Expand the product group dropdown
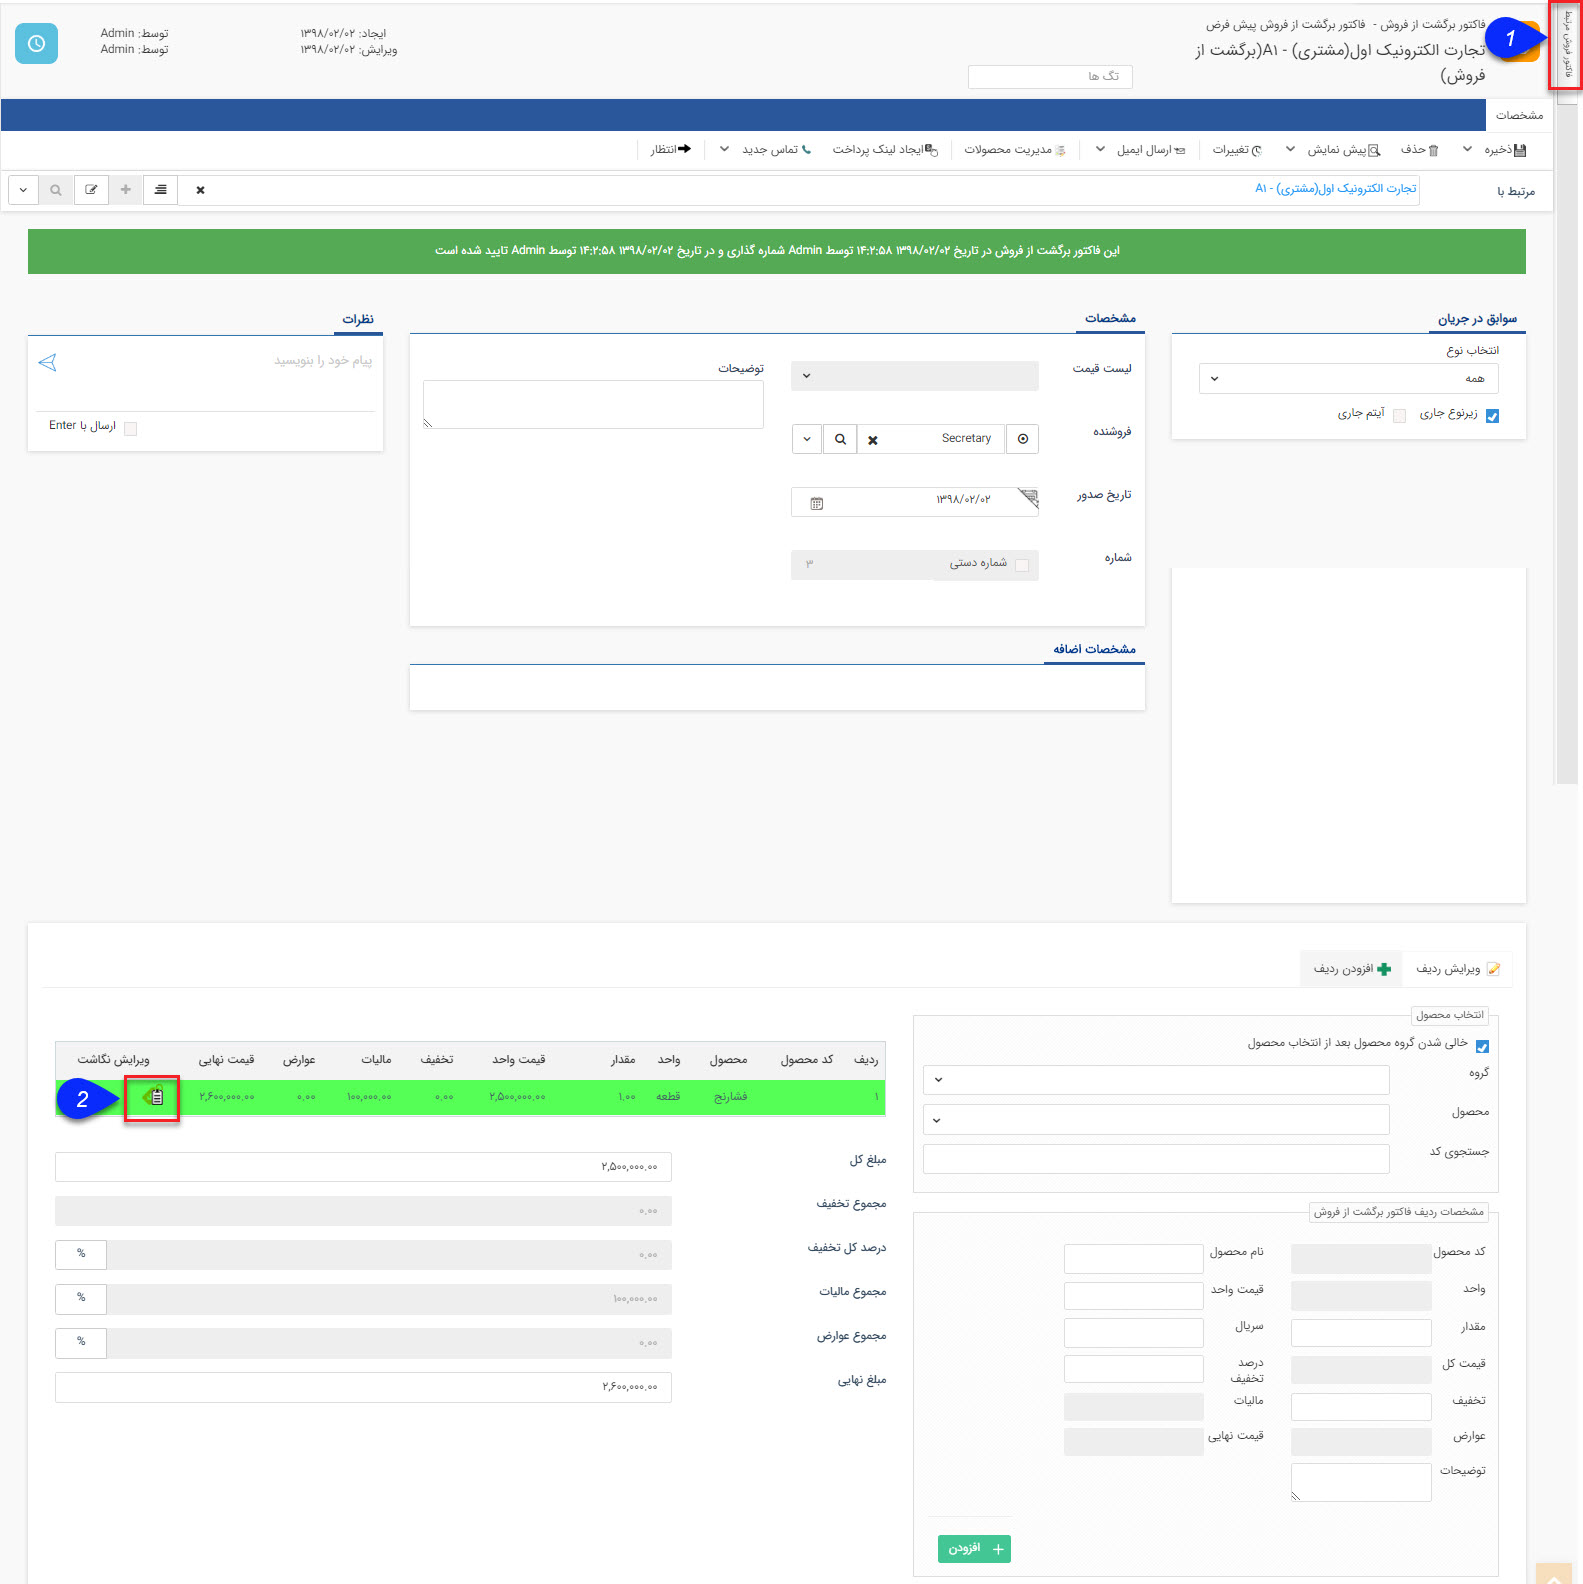Image resolution: width=1583 pixels, height=1584 pixels. (1155, 1080)
